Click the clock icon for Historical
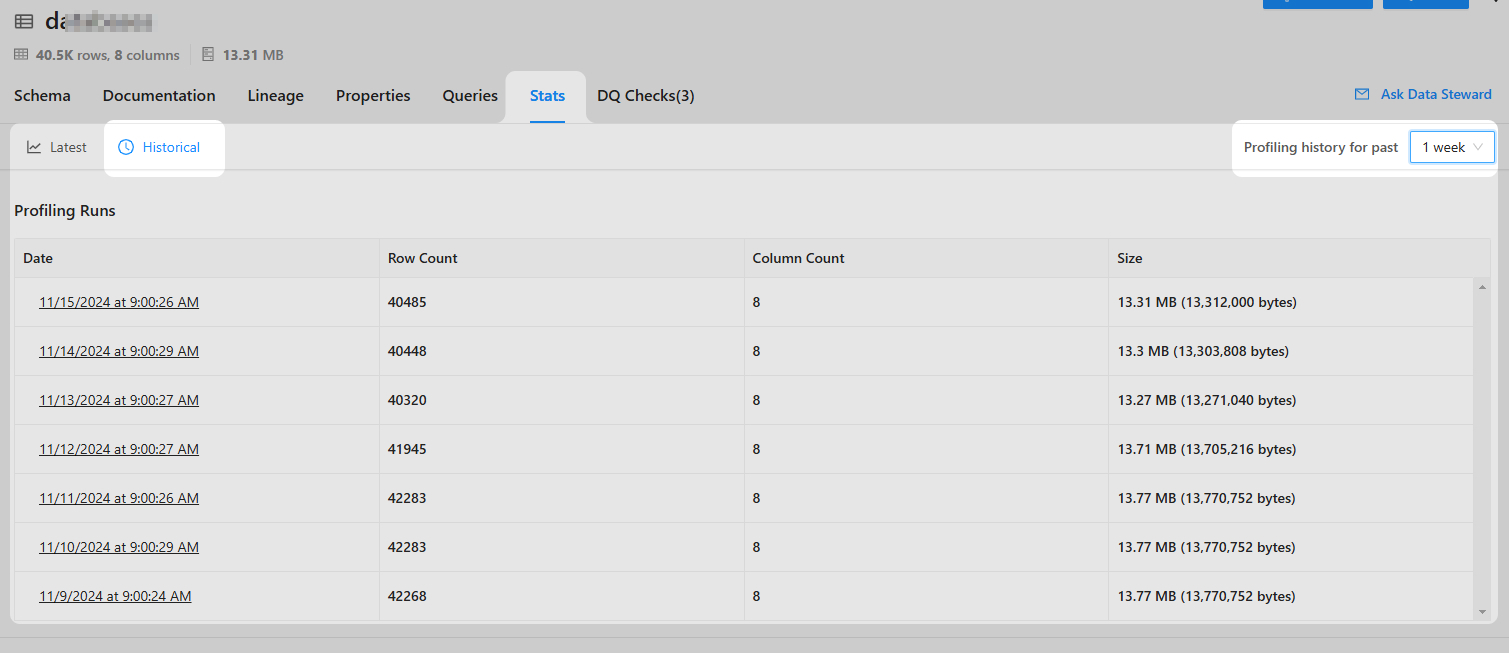This screenshot has width=1509, height=653. 126,147
